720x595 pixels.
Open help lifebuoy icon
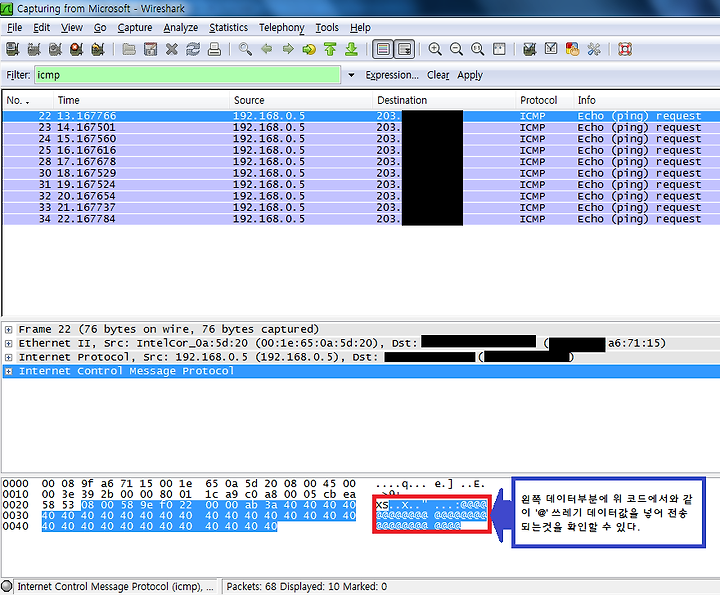(625, 49)
